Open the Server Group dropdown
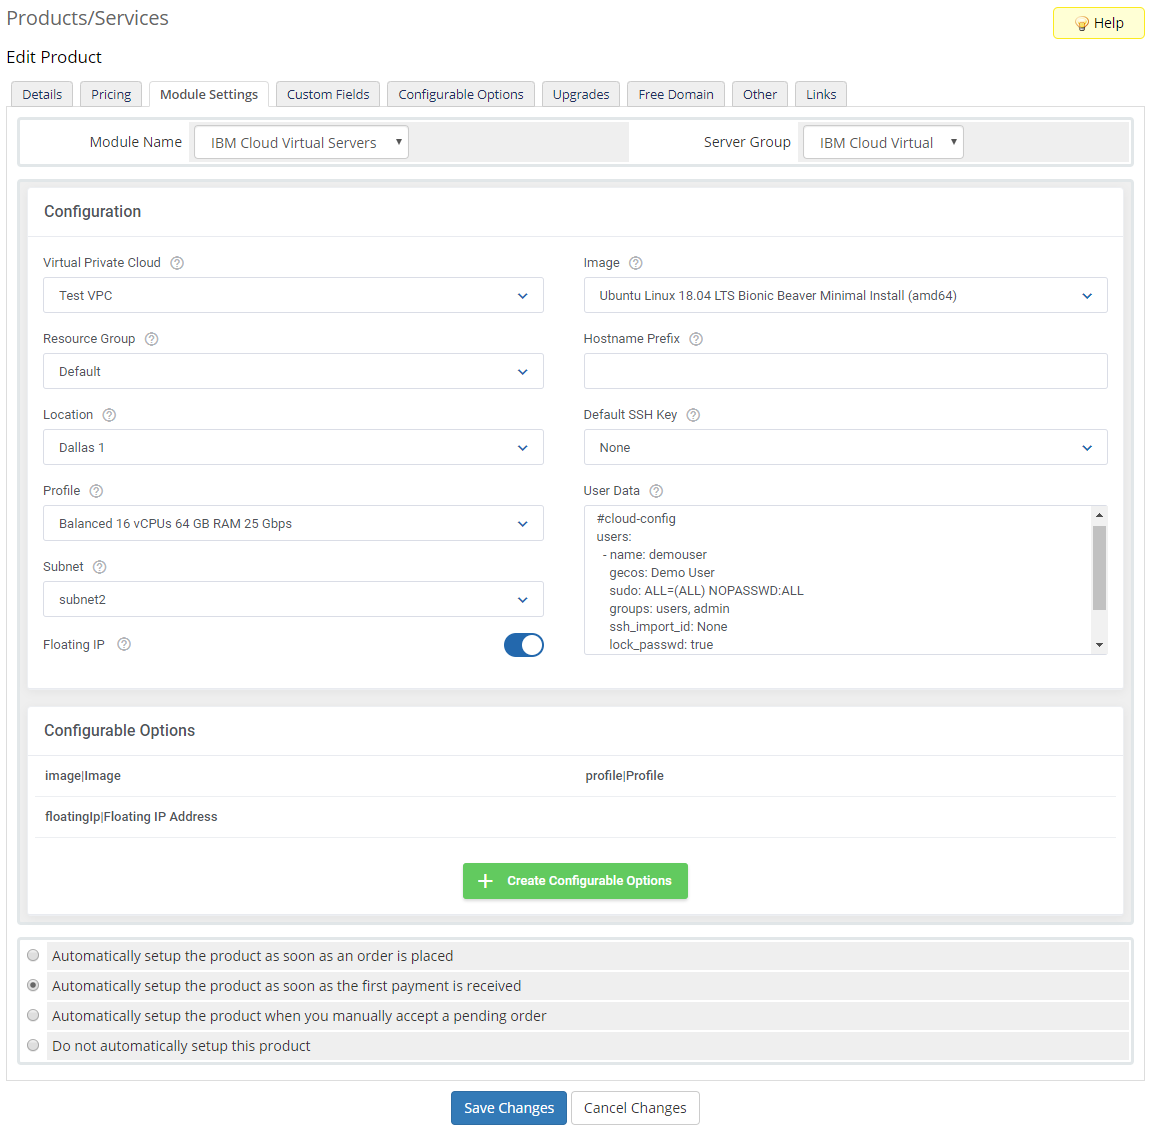 [882, 143]
